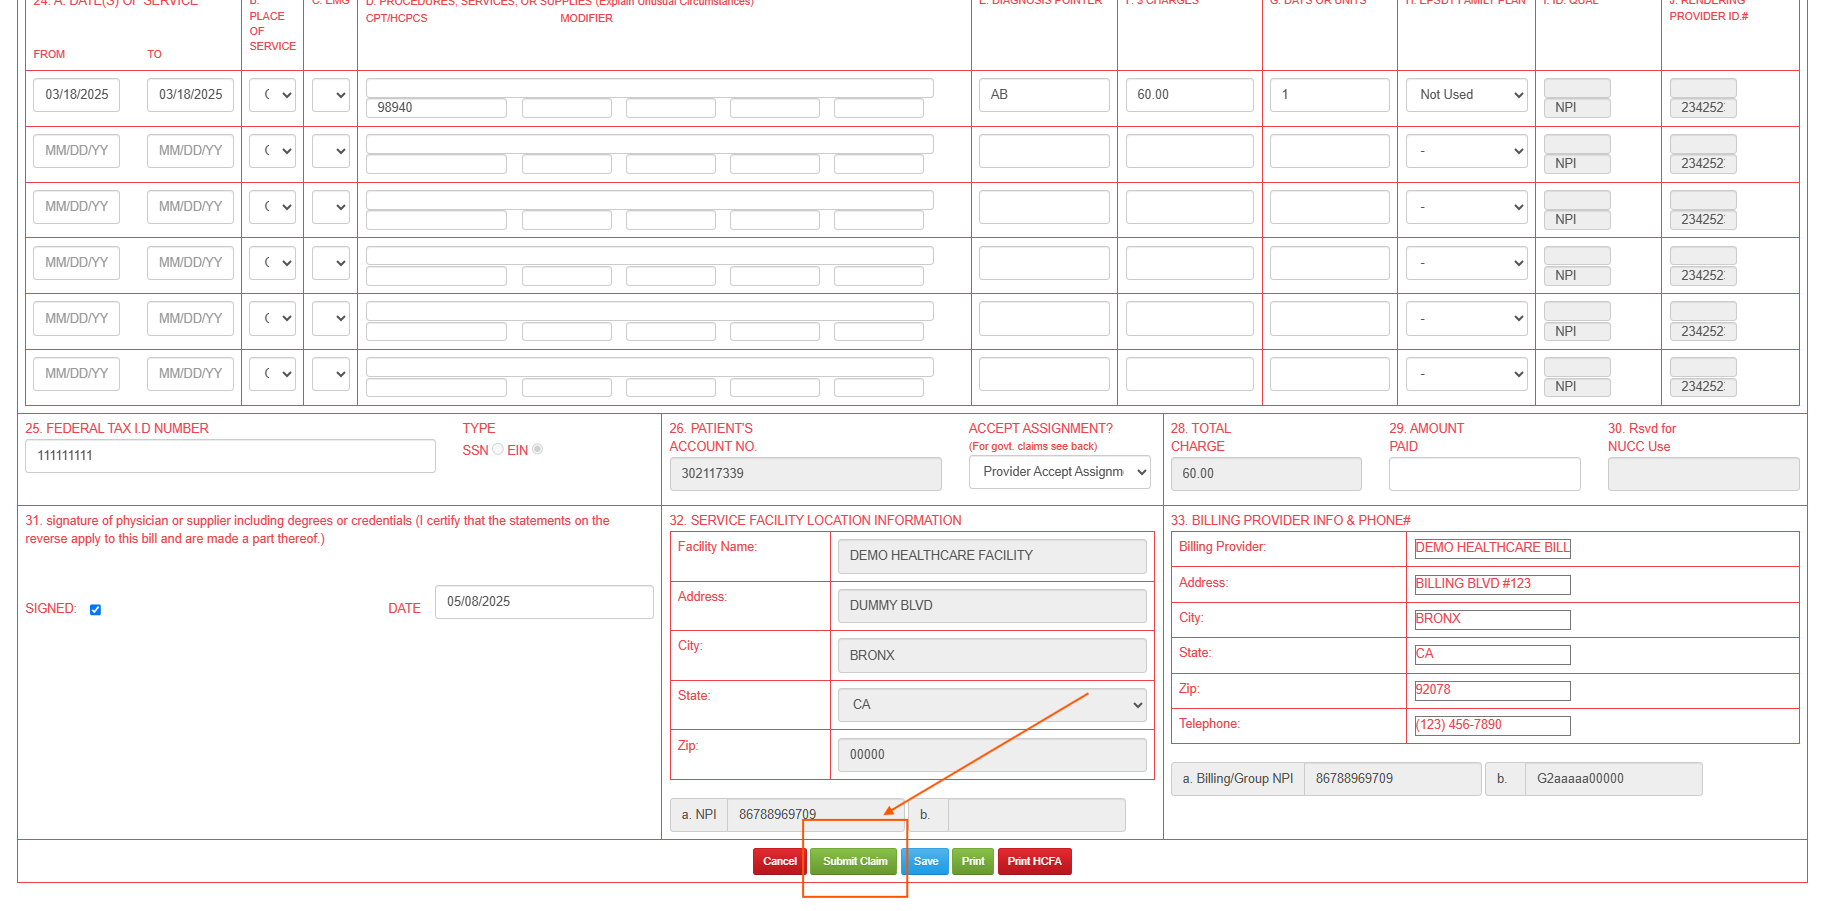Click CPT/HCPCS field containing 98940
Viewport: 1821px width, 911px height.
coord(436,108)
